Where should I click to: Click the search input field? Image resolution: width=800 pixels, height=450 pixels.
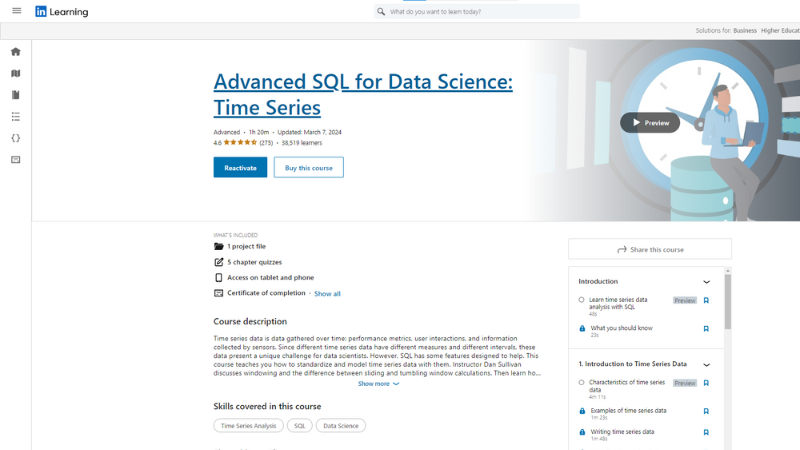477,11
